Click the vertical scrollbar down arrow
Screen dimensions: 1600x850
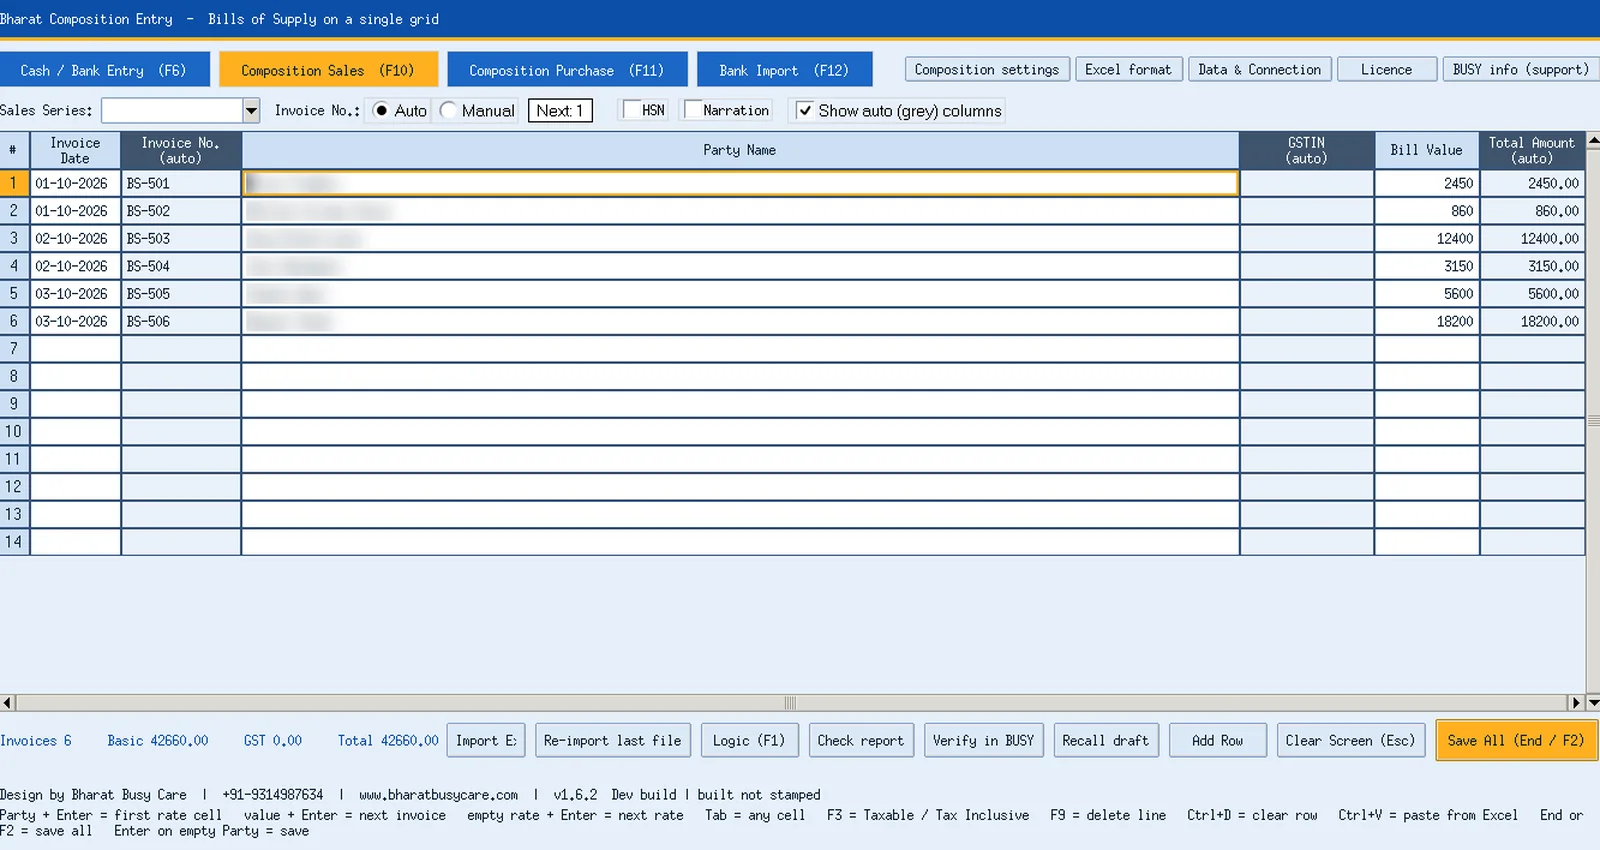1593,703
